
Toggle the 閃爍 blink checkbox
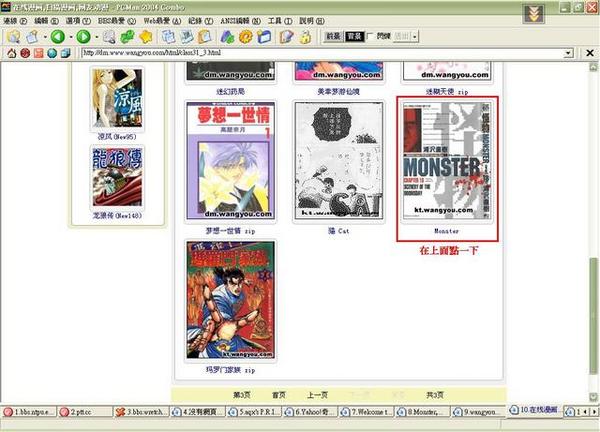(x=370, y=36)
